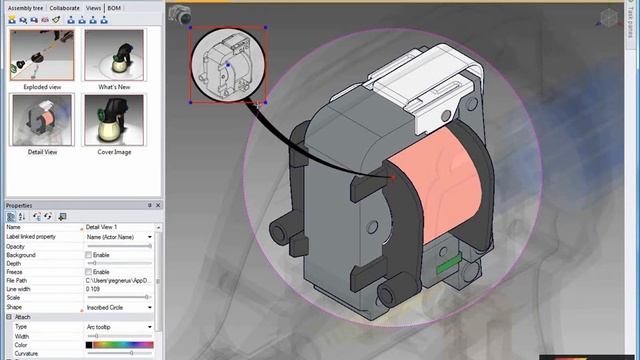Select the Views tab
The height and width of the screenshot is (360, 640).
93,8
